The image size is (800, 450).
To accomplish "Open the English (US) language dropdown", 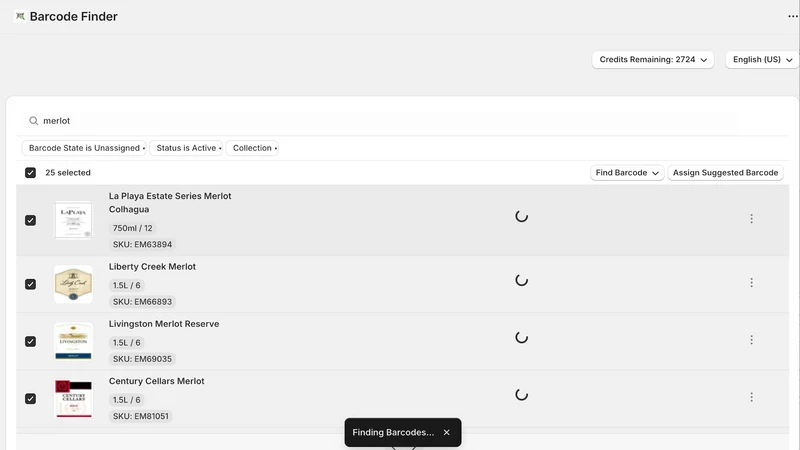I will [x=762, y=60].
